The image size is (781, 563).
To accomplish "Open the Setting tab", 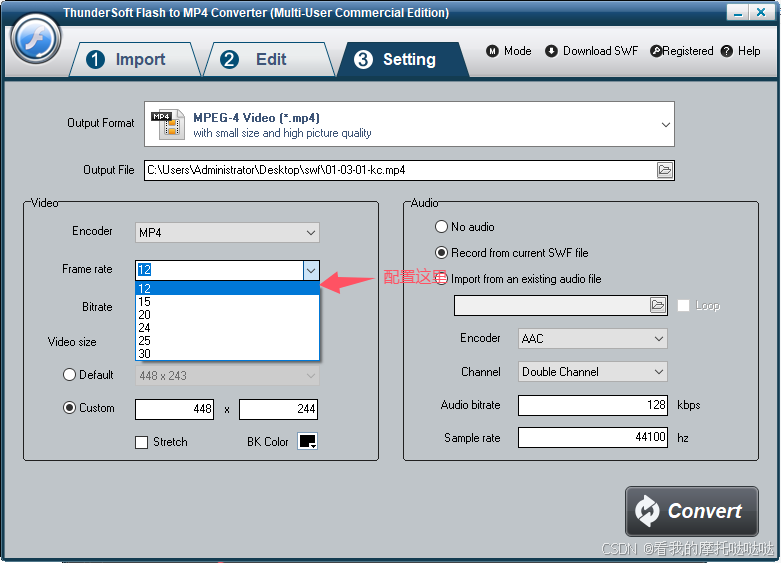I will (x=402, y=59).
